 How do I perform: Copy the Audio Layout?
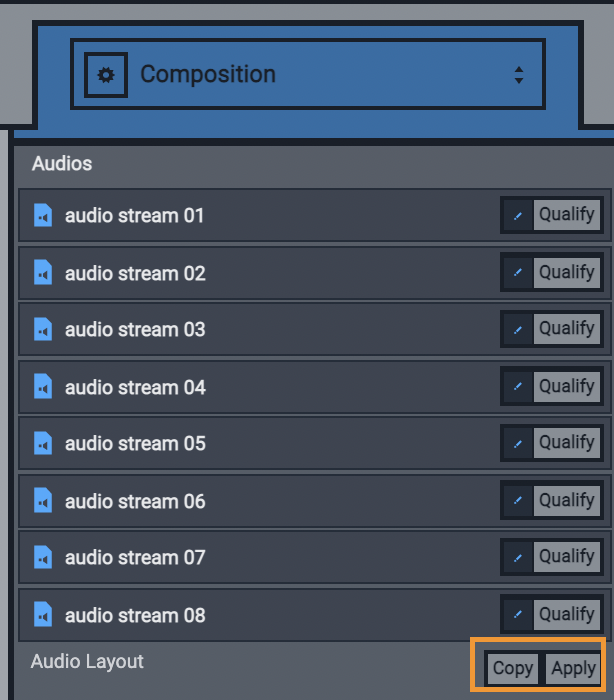(513, 668)
